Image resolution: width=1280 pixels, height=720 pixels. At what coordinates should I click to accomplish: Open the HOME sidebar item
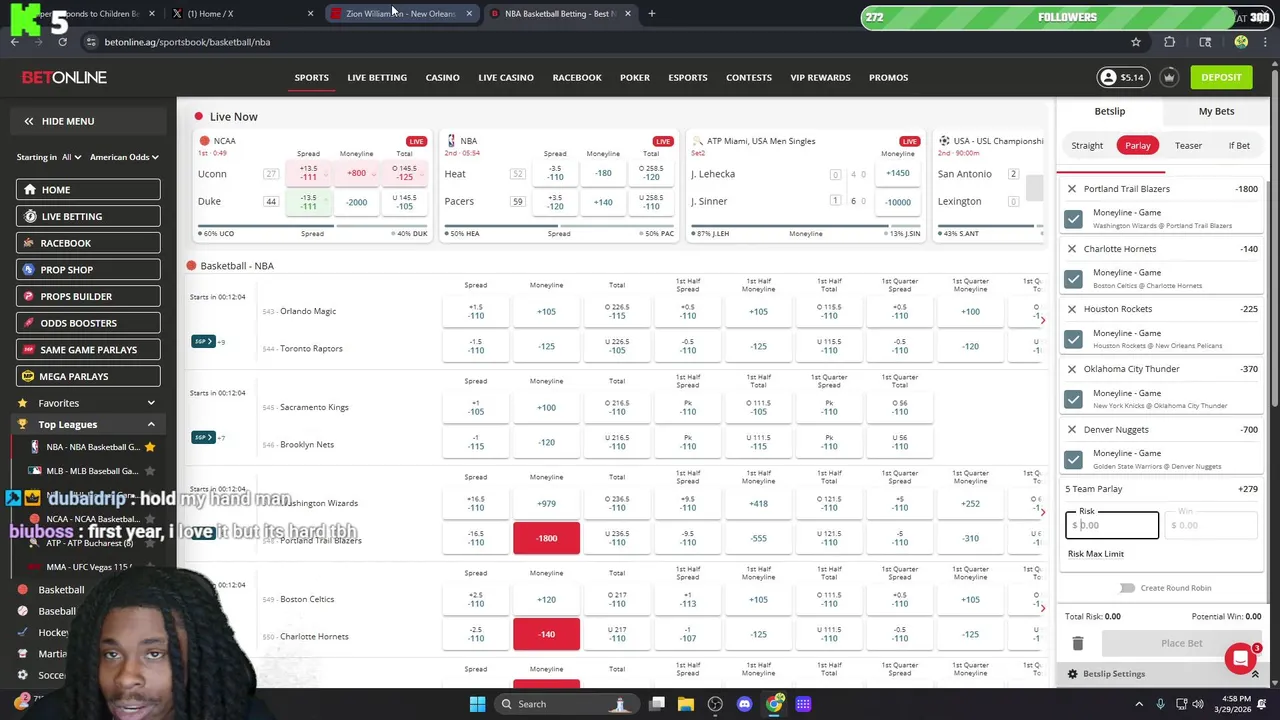pyautogui.click(x=88, y=189)
